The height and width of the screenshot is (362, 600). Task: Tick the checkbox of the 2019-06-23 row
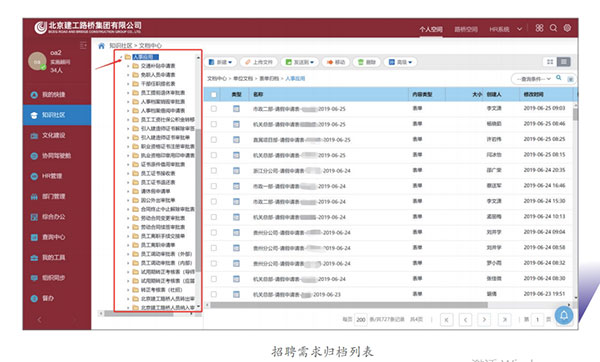tap(214, 294)
